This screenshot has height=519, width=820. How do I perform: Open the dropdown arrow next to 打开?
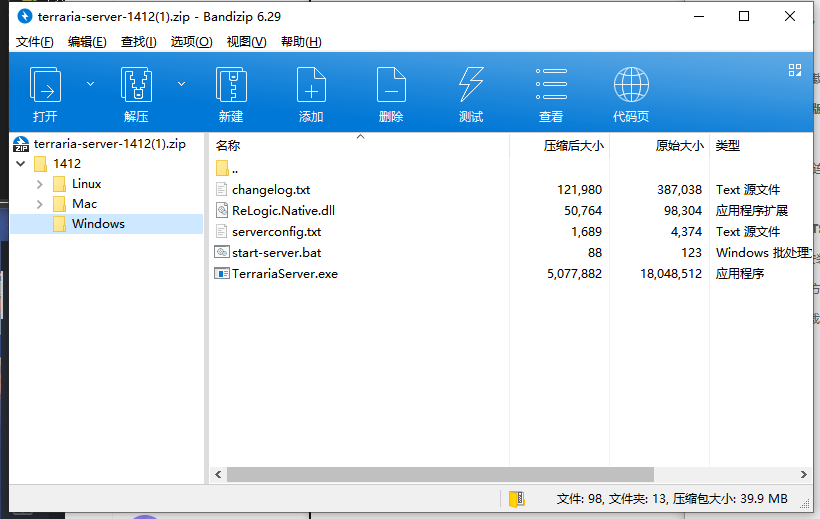90,84
